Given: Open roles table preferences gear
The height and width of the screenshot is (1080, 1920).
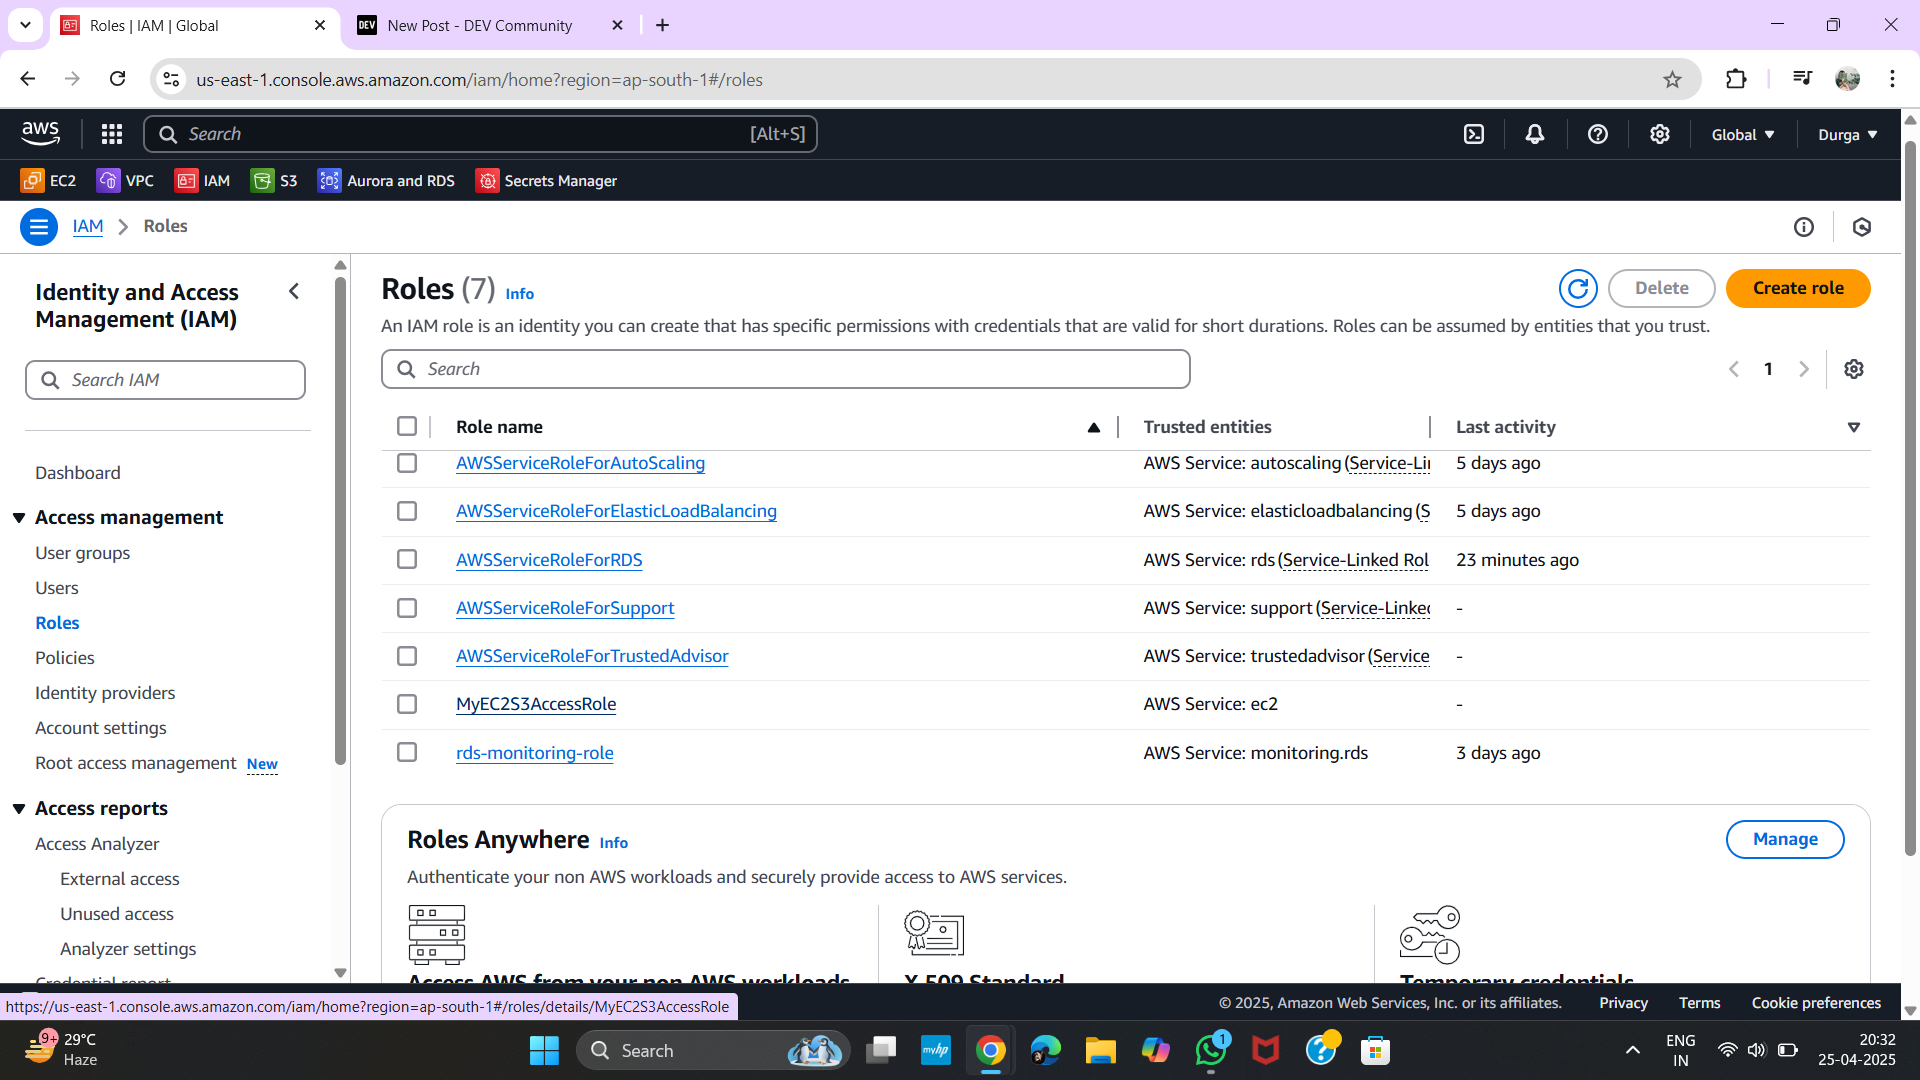Looking at the screenshot, I should point(1854,369).
